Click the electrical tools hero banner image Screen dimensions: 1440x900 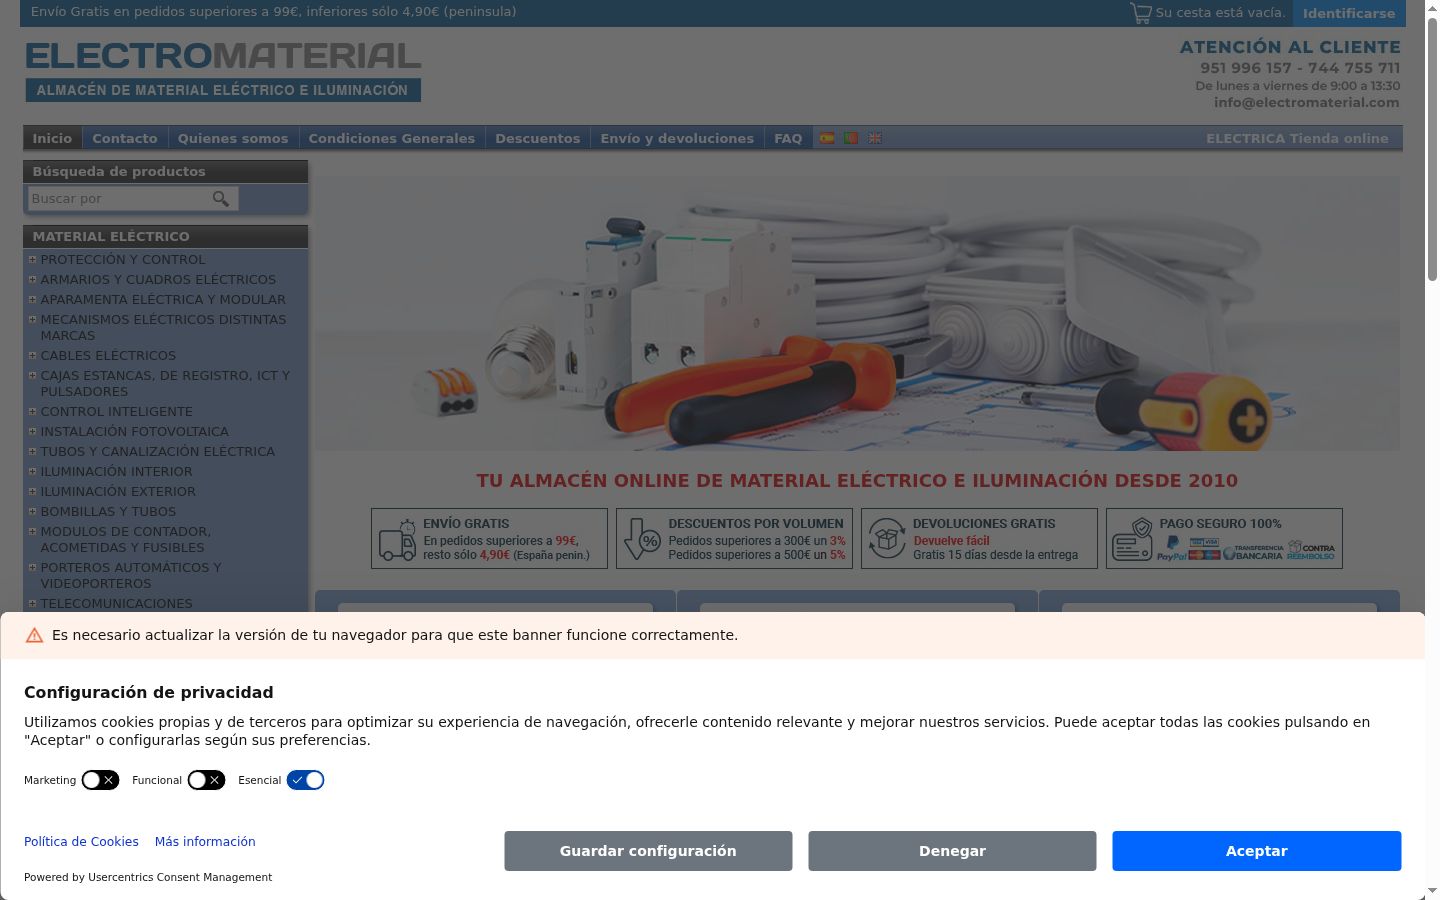[858, 314]
